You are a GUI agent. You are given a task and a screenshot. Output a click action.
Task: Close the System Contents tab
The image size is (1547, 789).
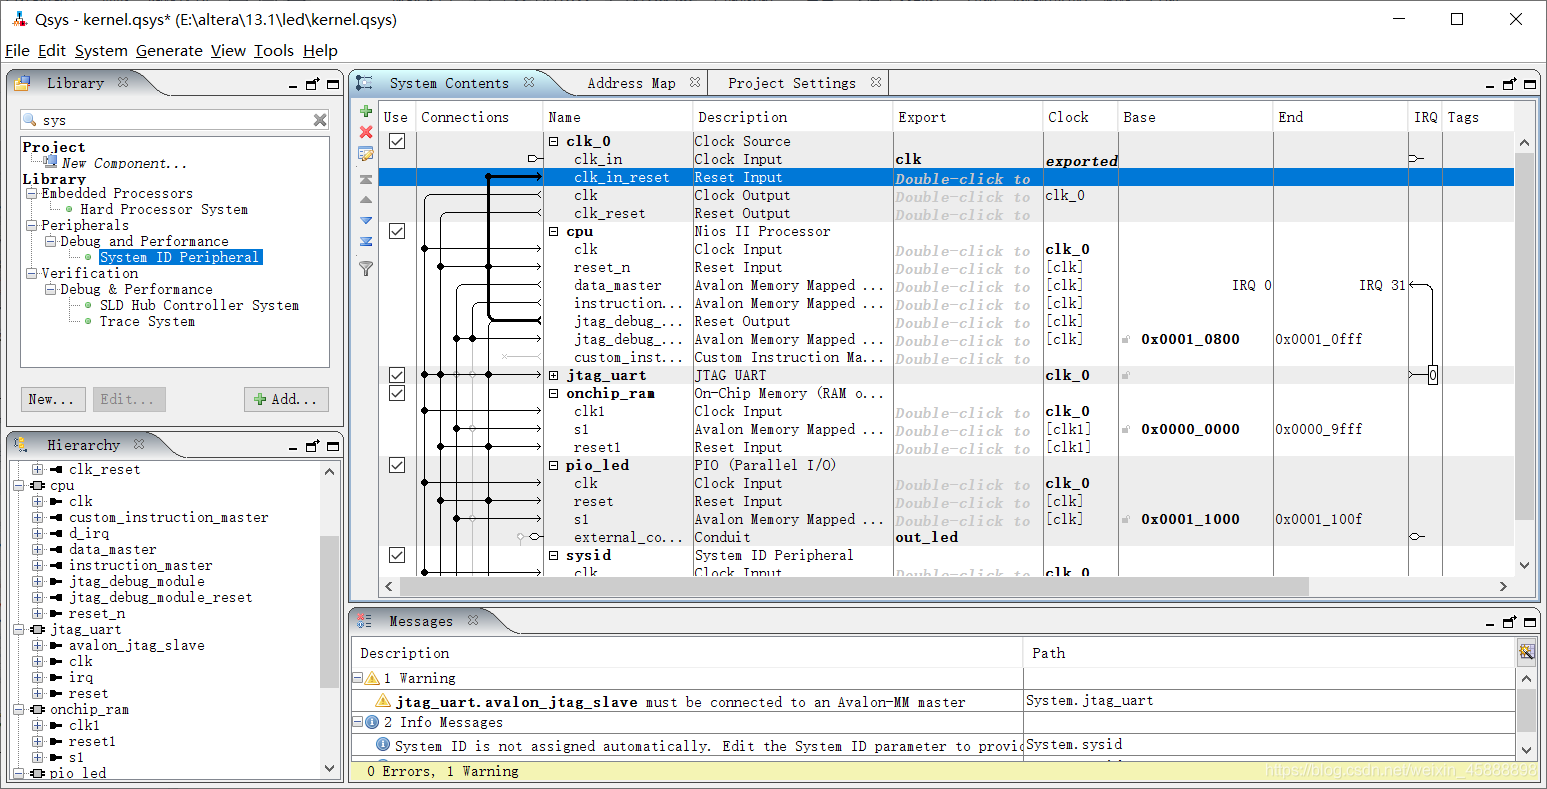[529, 83]
